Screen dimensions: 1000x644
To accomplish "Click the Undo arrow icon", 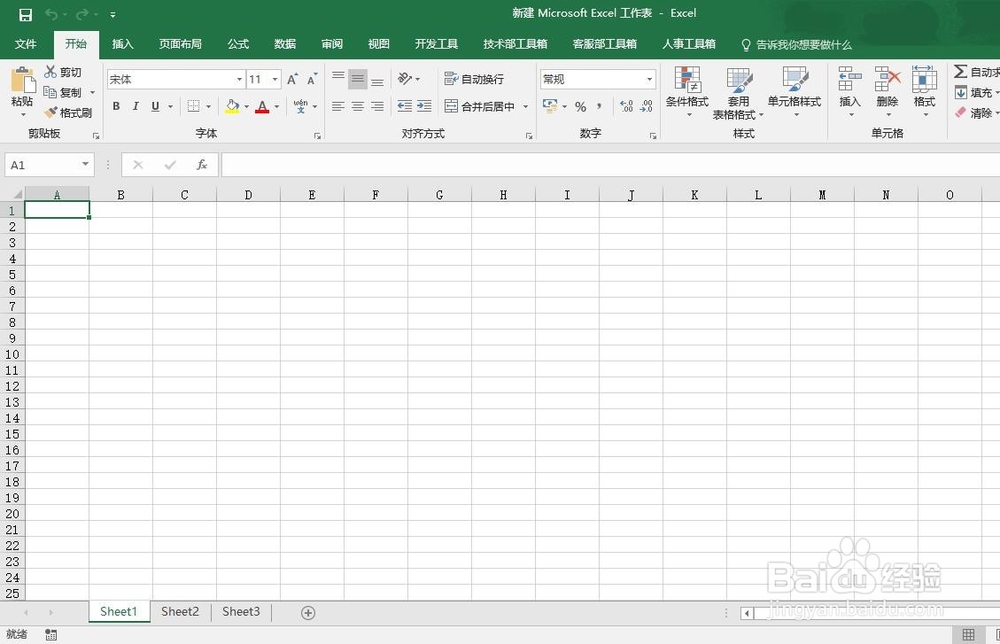I will 52,14.
